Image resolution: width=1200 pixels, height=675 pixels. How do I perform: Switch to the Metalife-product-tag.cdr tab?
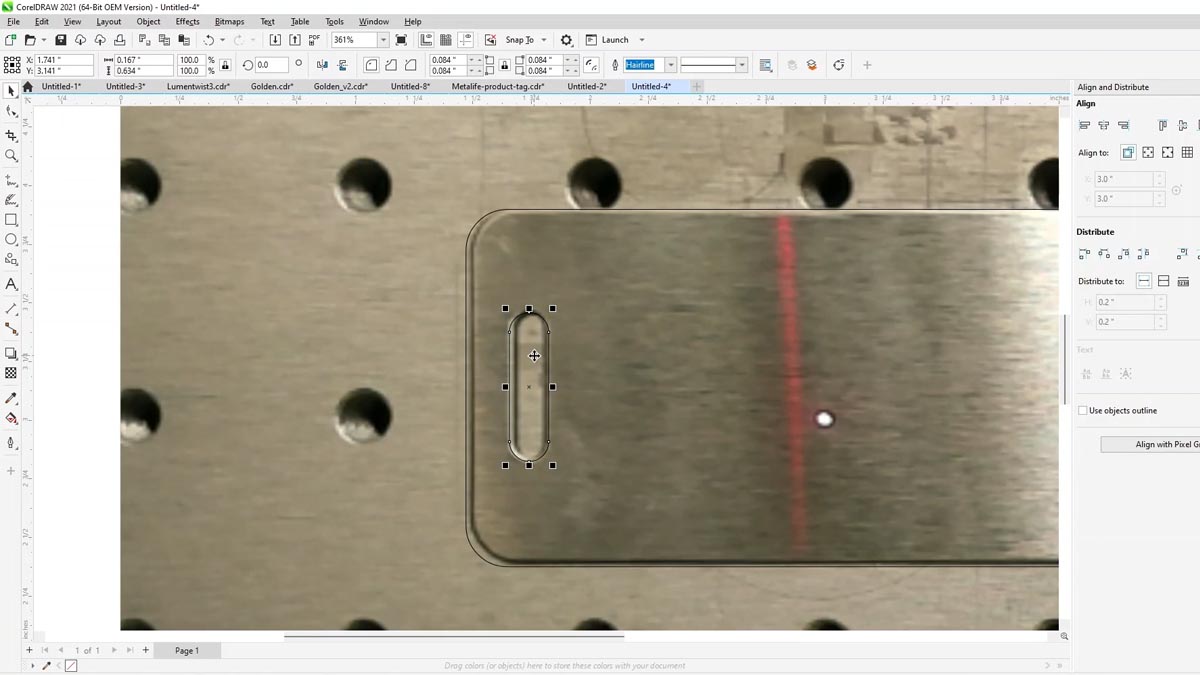[x=497, y=87]
